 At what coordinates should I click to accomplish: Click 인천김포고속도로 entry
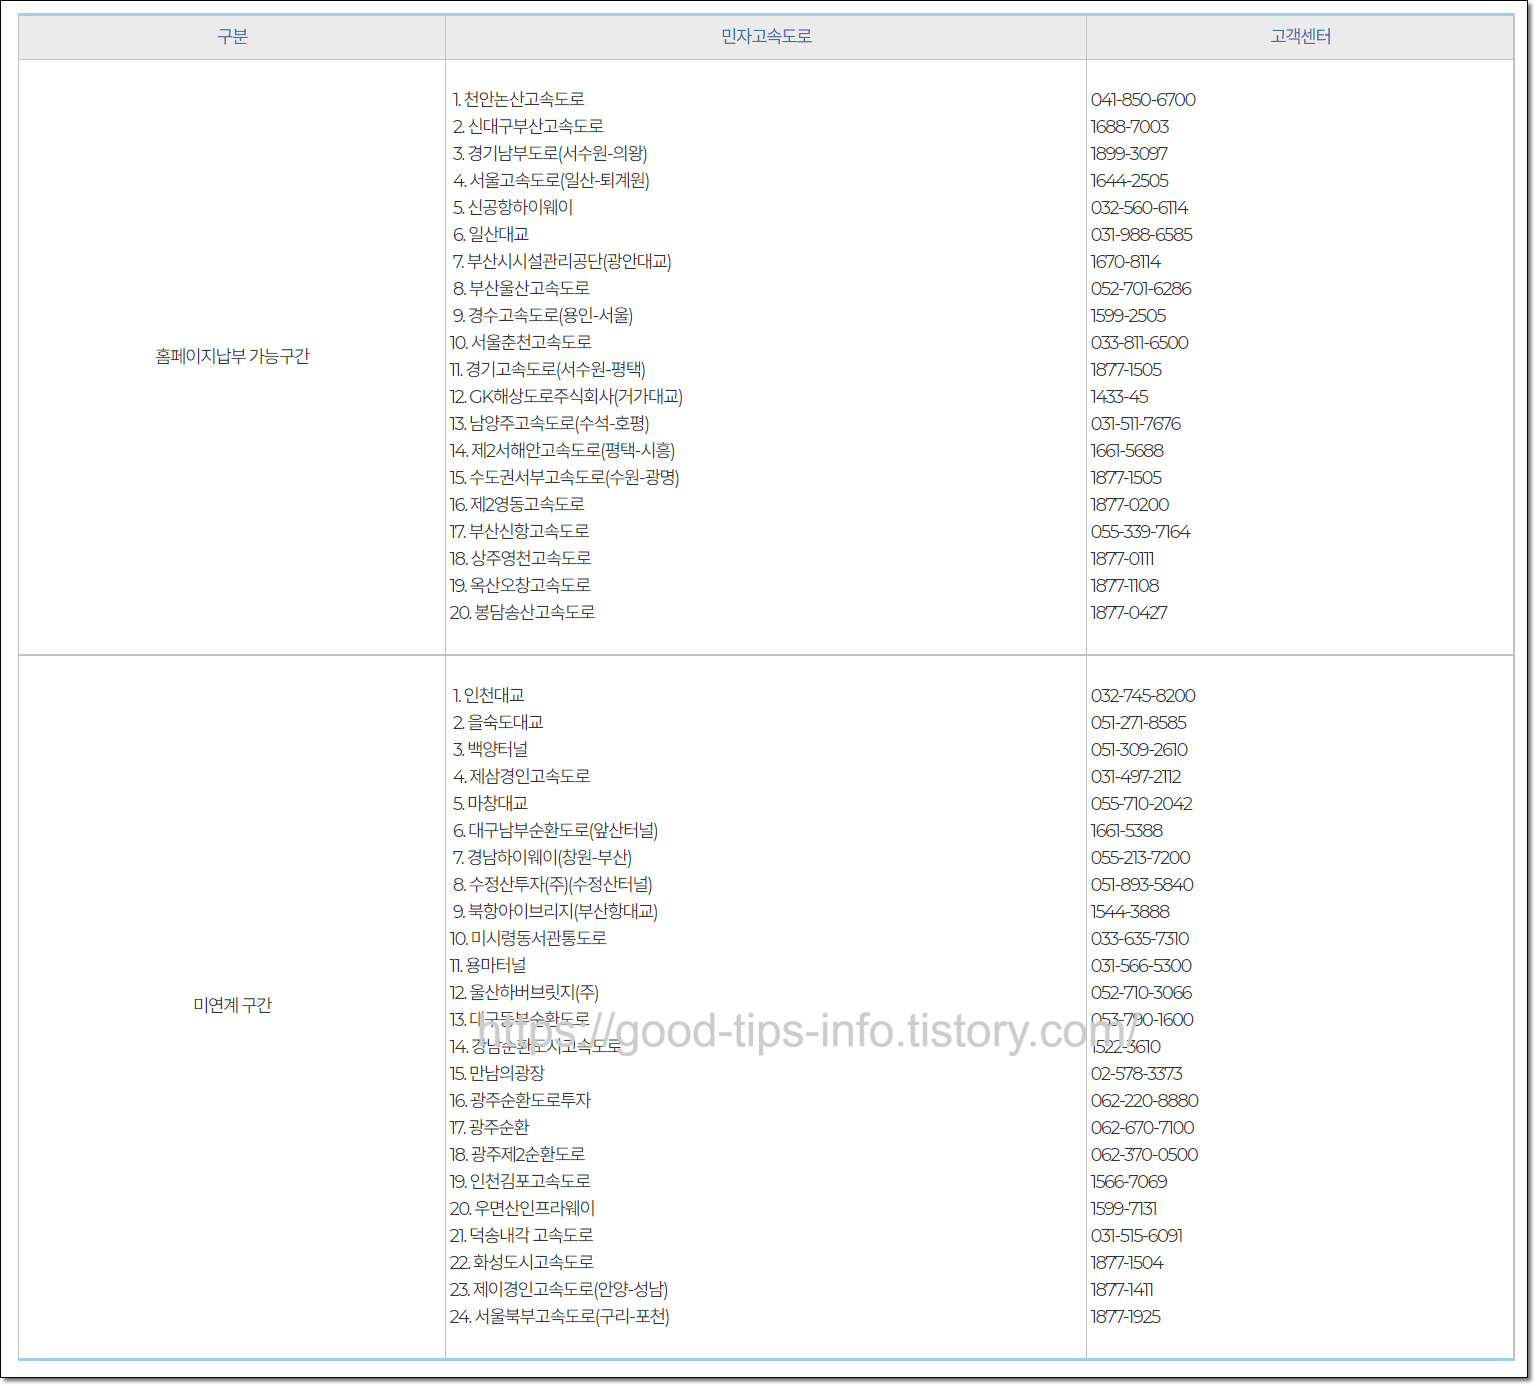[x=520, y=1181]
